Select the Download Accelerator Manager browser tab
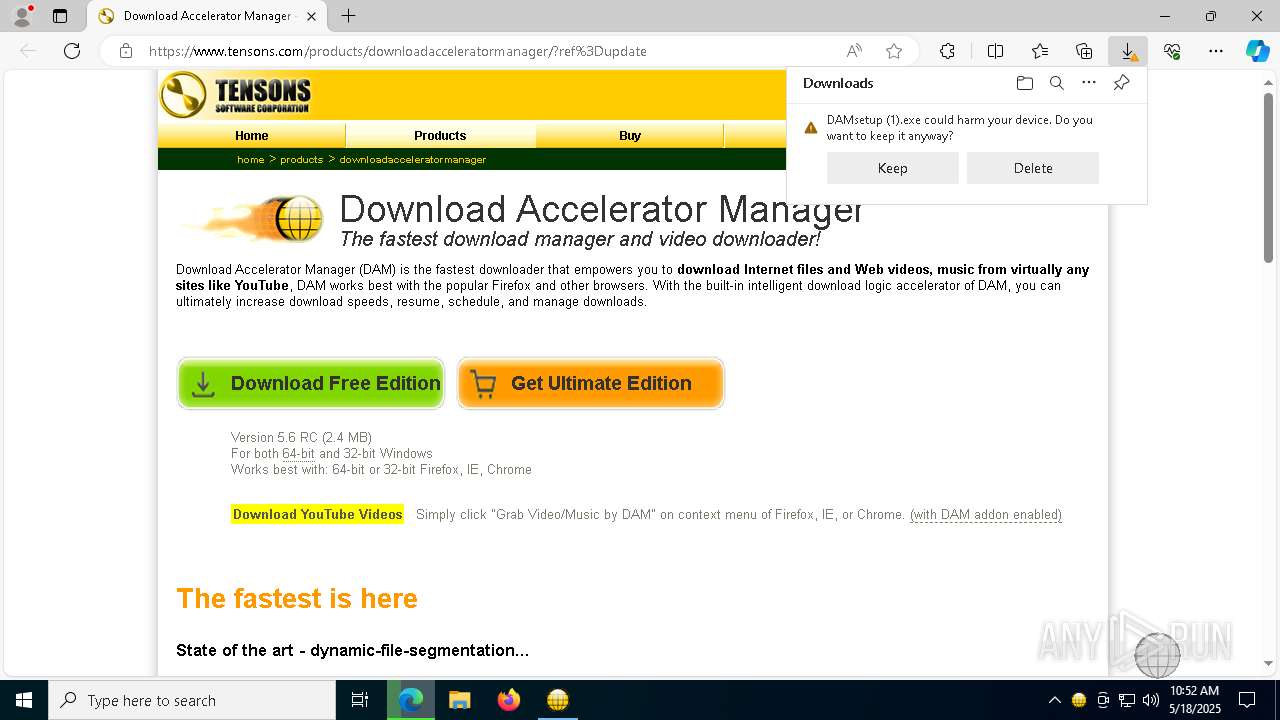This screenshot has height=720, width=1280. 207,16
